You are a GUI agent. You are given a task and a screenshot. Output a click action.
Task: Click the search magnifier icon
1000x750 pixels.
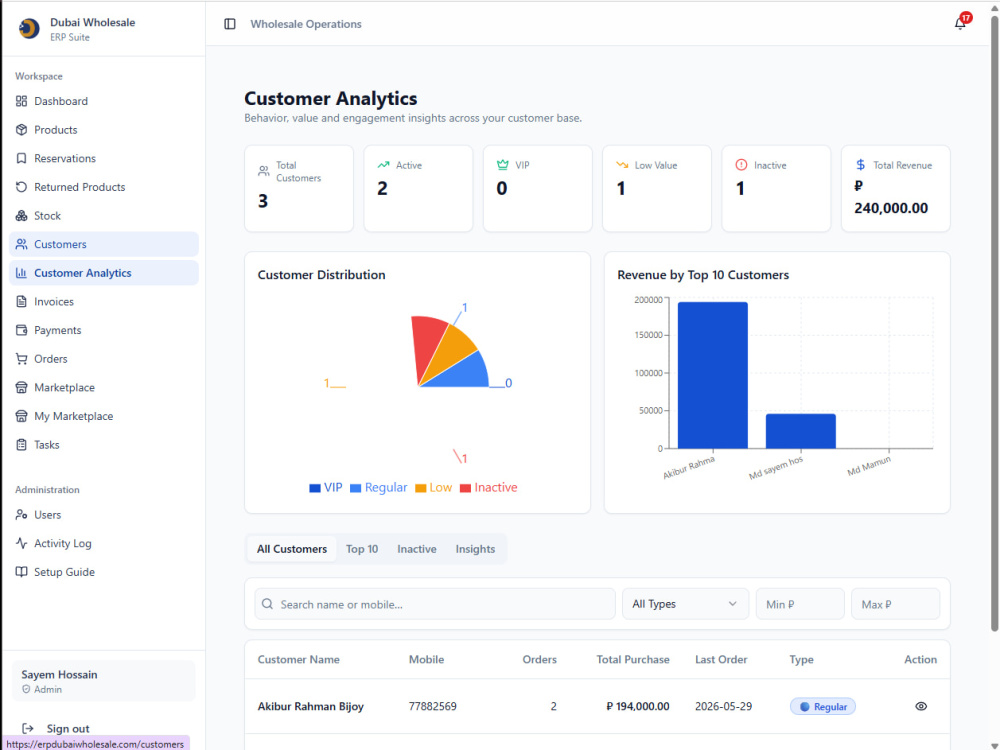click(267, 604)
